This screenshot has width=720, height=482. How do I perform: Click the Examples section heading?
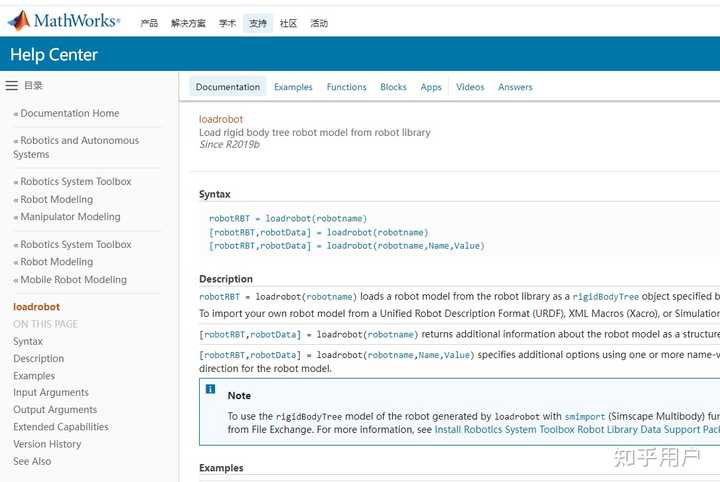coord(221,468)
